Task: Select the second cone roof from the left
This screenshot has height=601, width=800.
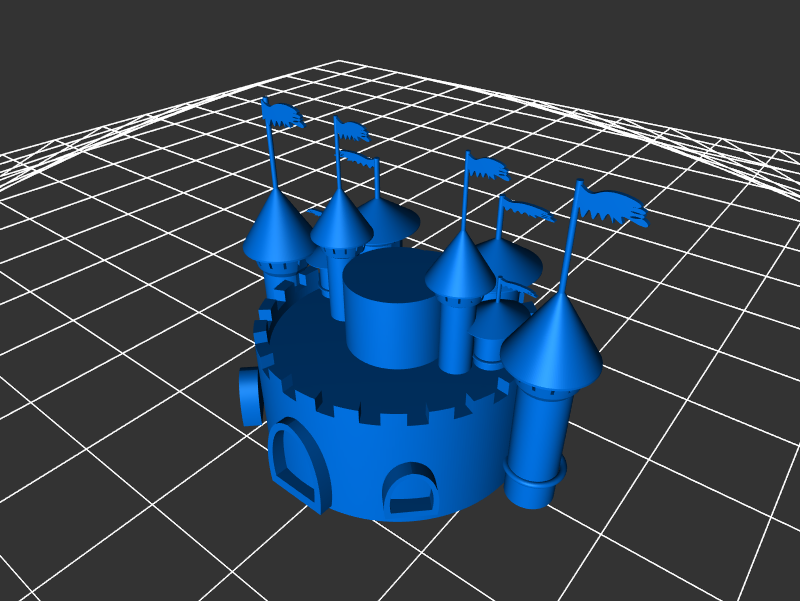Action: pyautogui.click(x=341, y=220)
